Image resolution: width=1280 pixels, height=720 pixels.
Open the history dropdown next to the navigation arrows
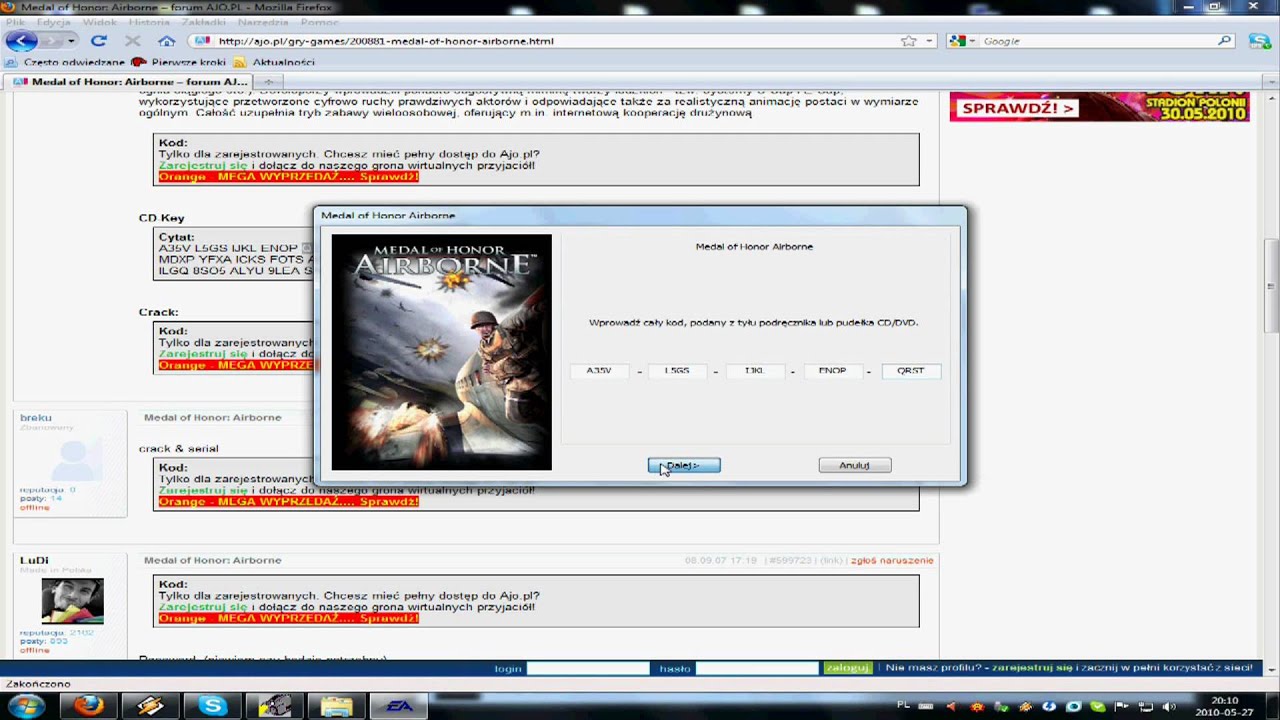coord(71,41)
